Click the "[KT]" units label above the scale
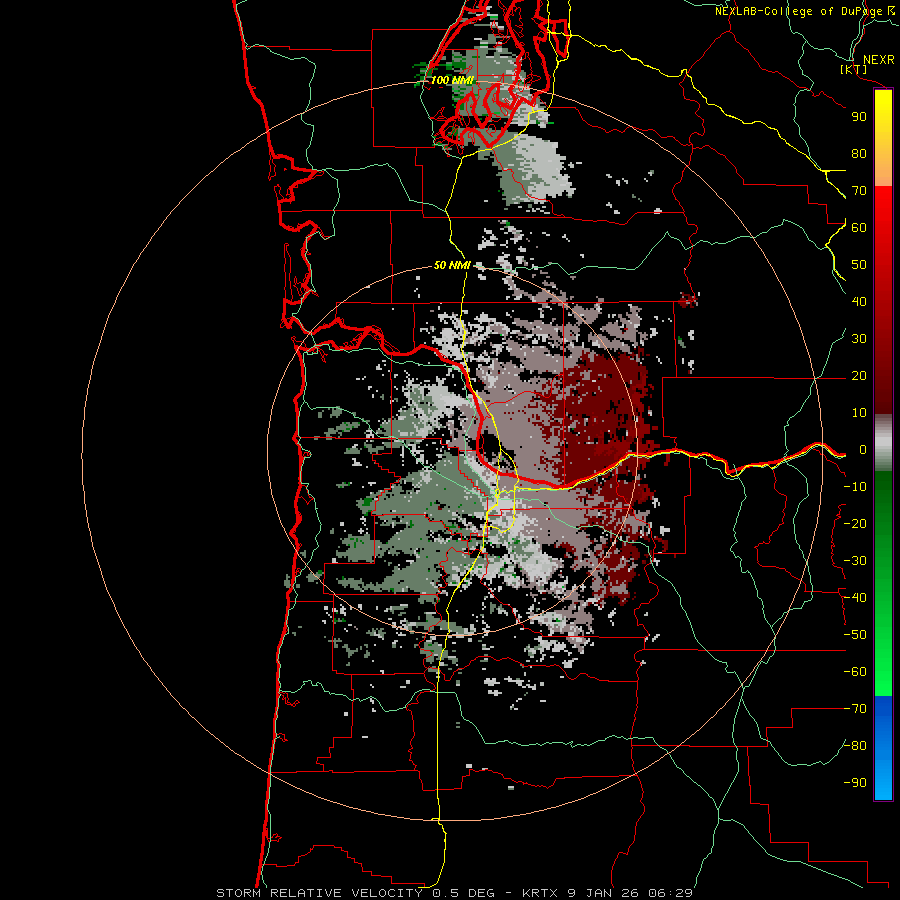The height and width of the screenshot is (900, 900). pos(854,69)
